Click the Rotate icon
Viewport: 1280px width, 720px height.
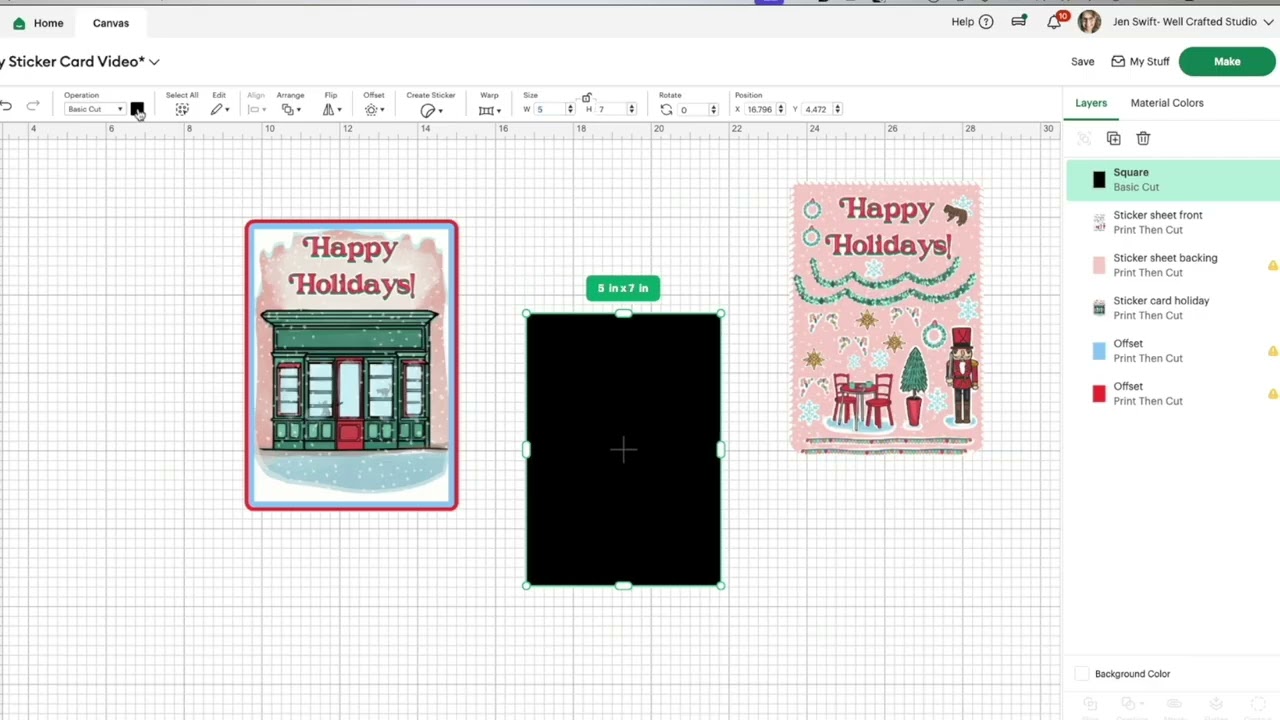click(x=666, y=109)
